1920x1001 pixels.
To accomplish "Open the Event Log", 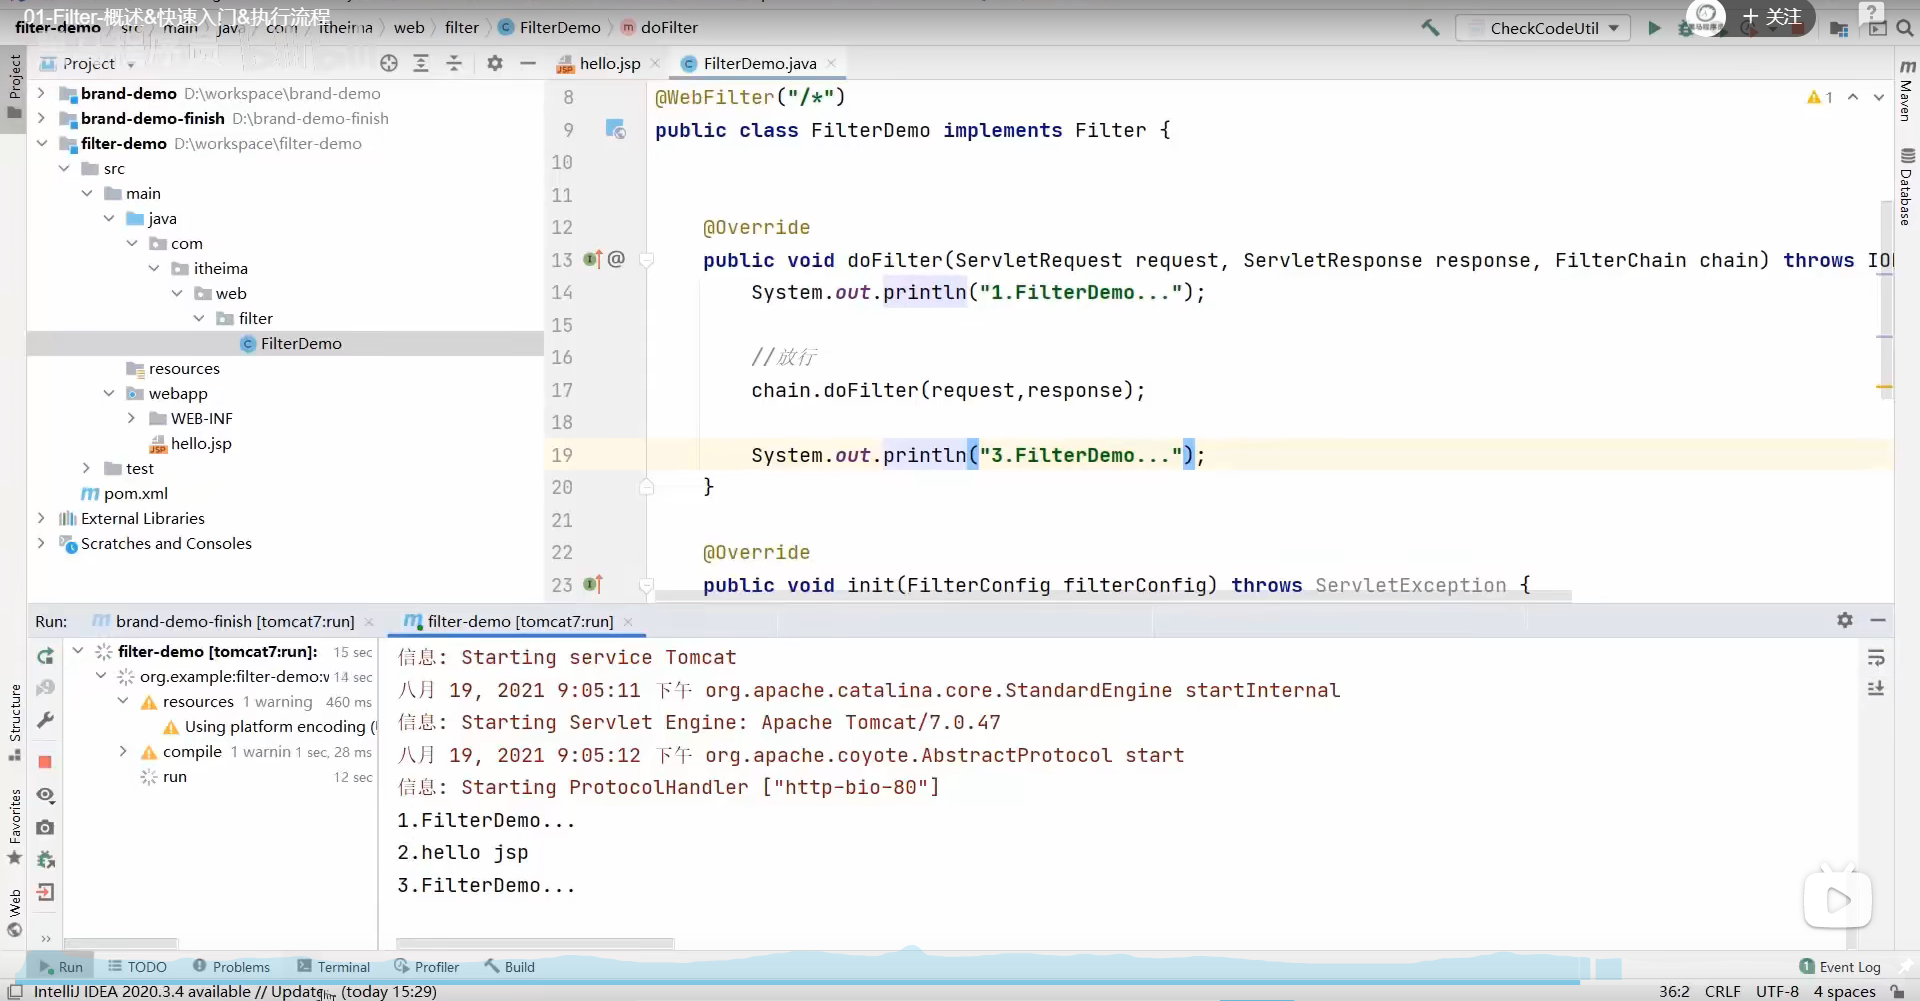I will pyautogui.click(x=1840, y=967).
